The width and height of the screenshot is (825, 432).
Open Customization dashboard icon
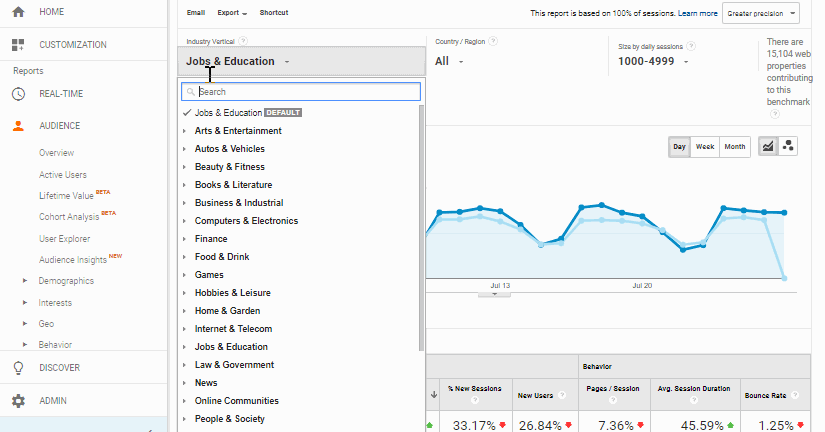18,45
